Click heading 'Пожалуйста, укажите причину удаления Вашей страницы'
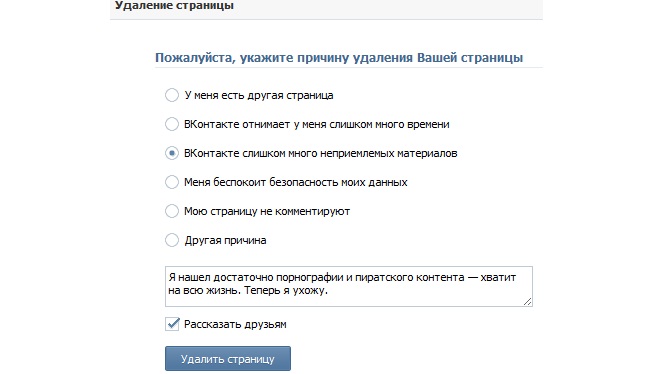The height and width of the screenshot is (374, 650). click(x=339, y=57)
